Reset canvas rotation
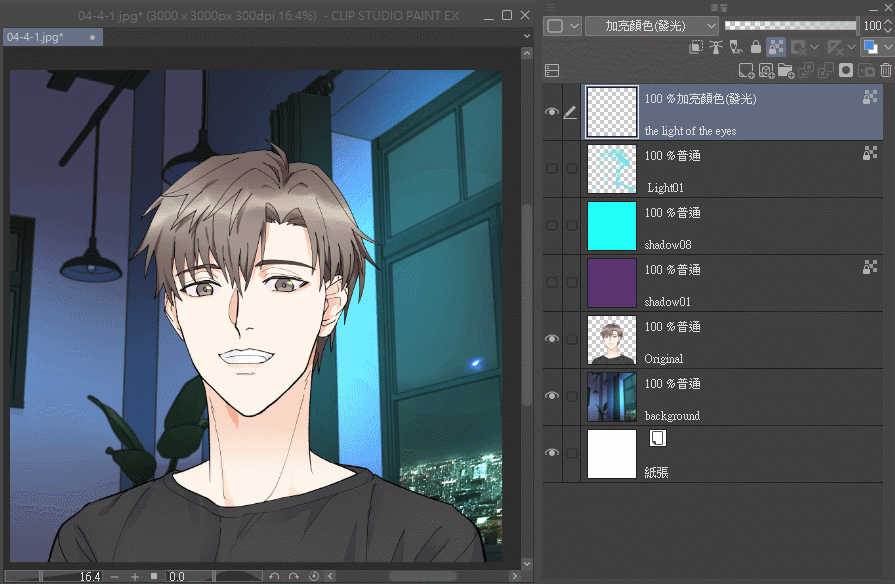Screen dimensions: 895x584 [313, 576]
